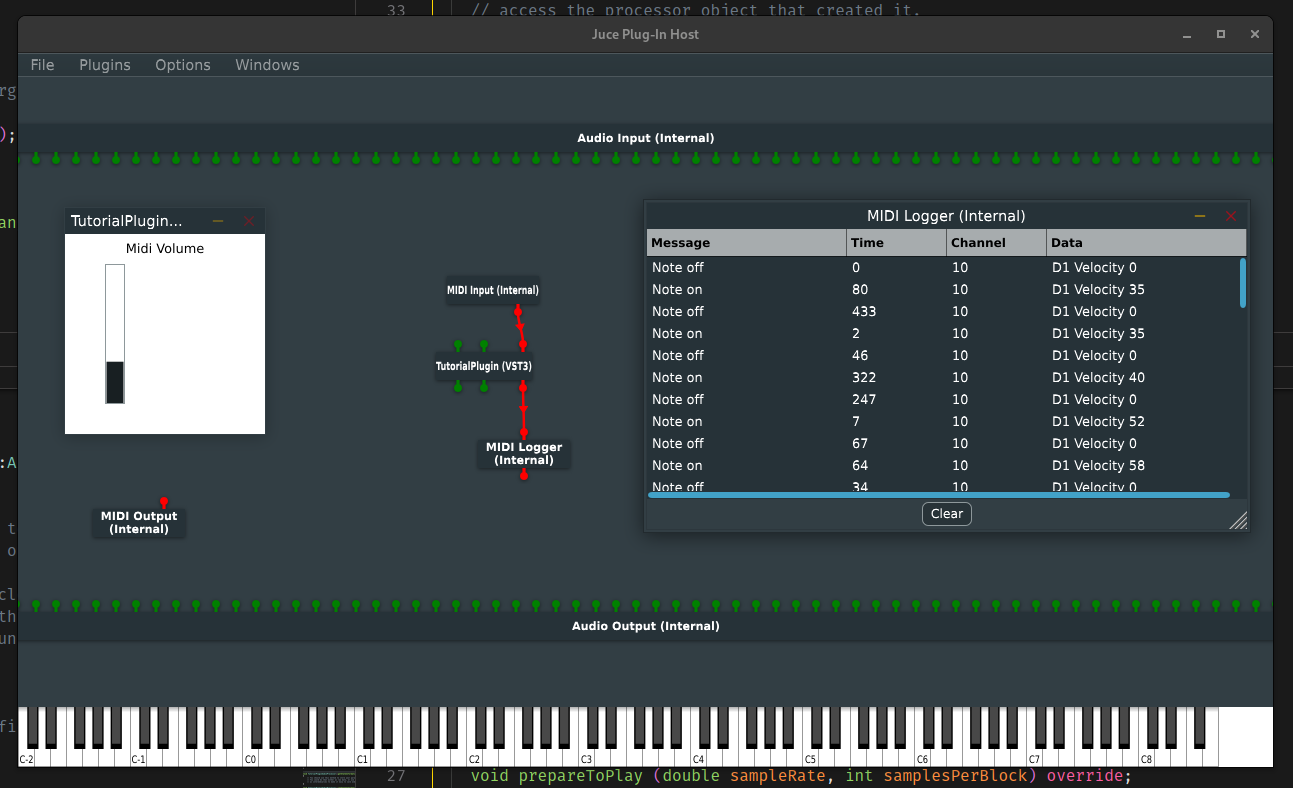The image size is (1293, 788).
Task: Click the MIDI Logger horizontal scrollbar
Action: tap(938, 494)
